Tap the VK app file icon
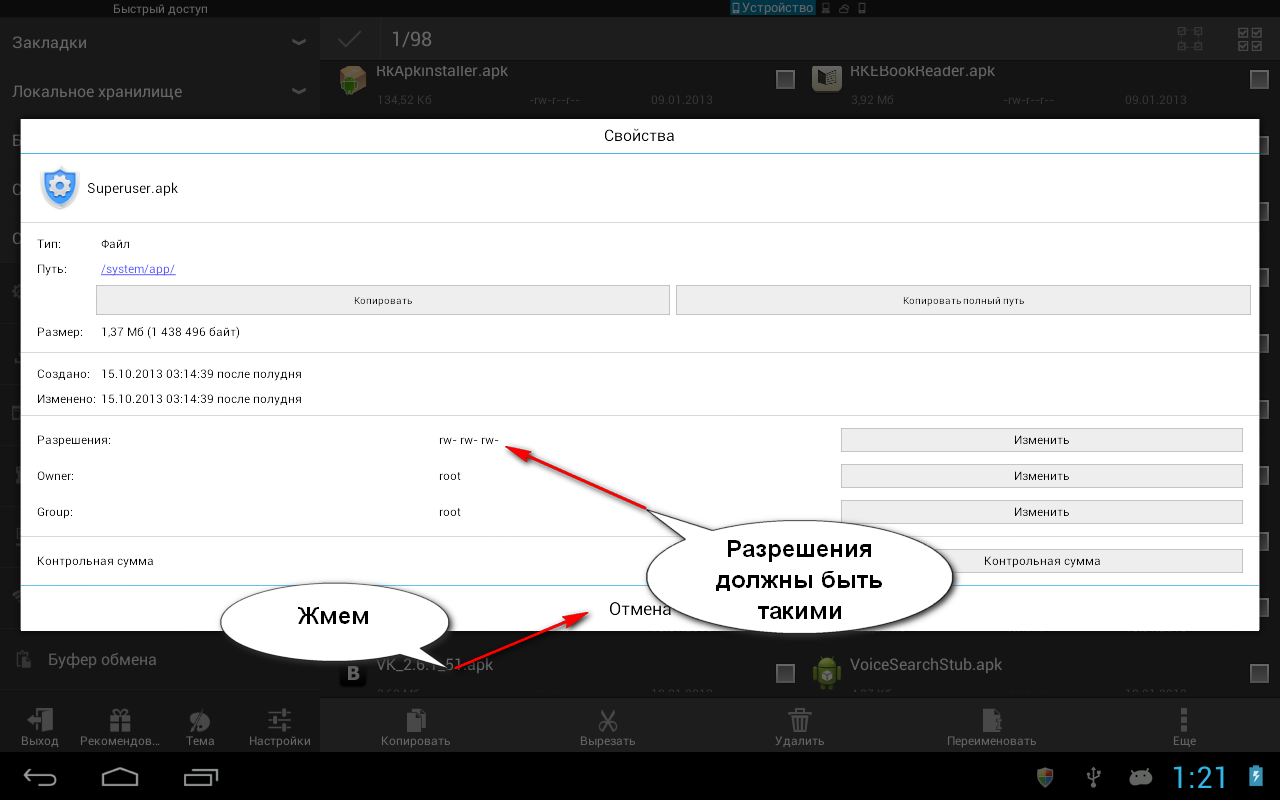Image resolution: width=1280 pixels, height=800 pixels. click(x=352, y=673)
